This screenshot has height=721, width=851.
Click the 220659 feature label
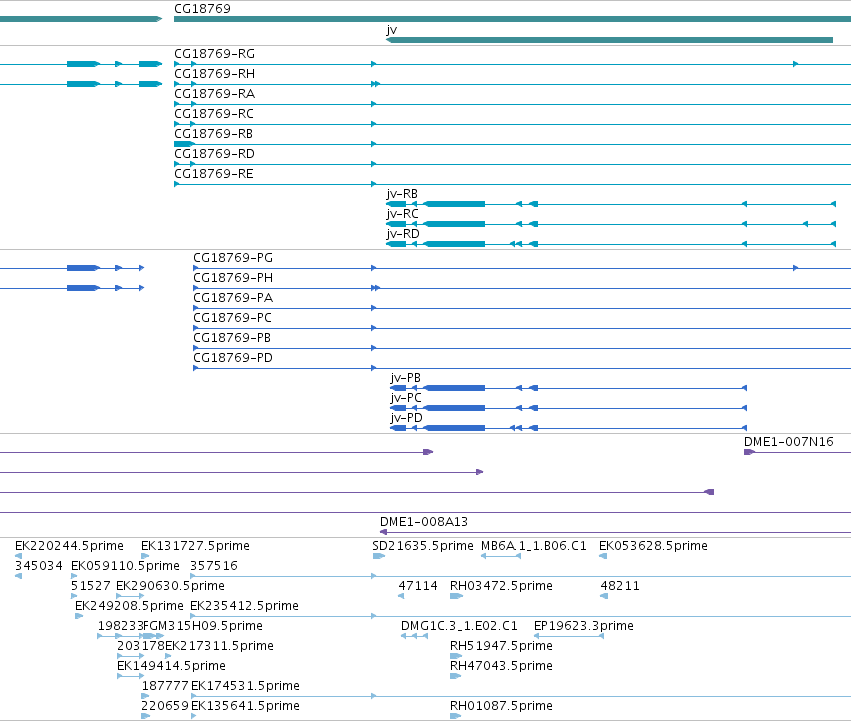click(x=165, y=706)
